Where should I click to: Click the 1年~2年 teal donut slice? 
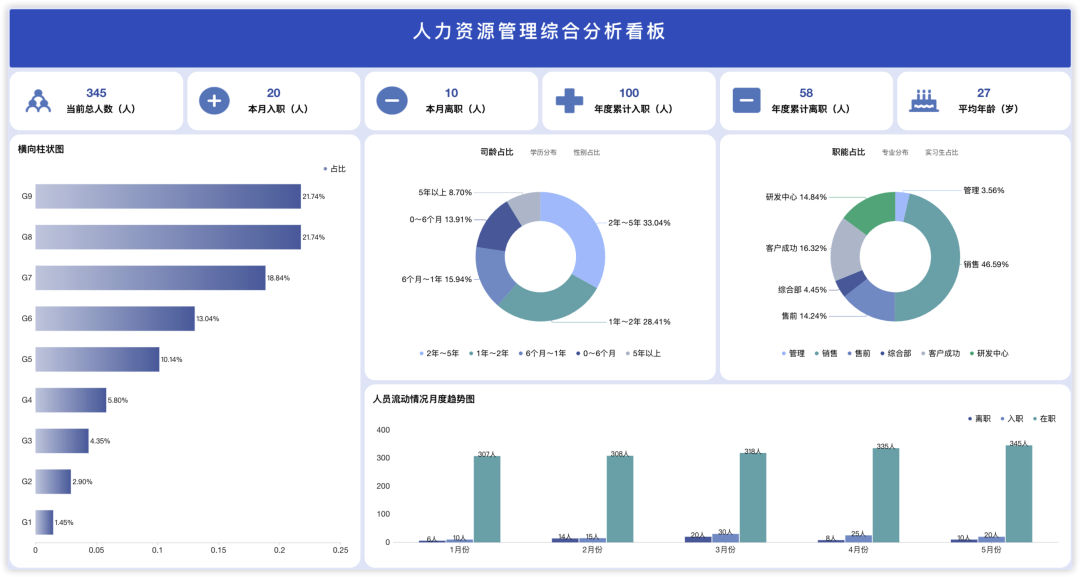click(x=544, y=303)
